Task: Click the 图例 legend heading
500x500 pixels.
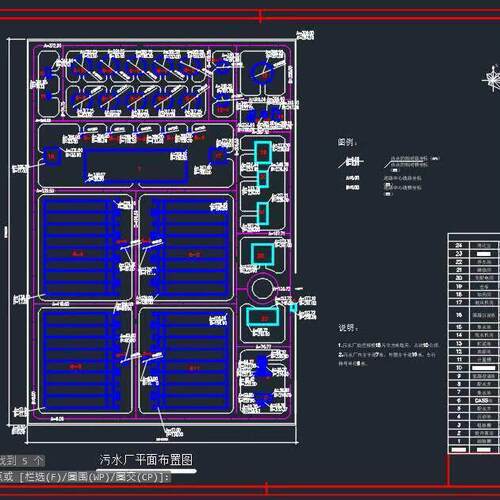Action: (x=347, y=142)
